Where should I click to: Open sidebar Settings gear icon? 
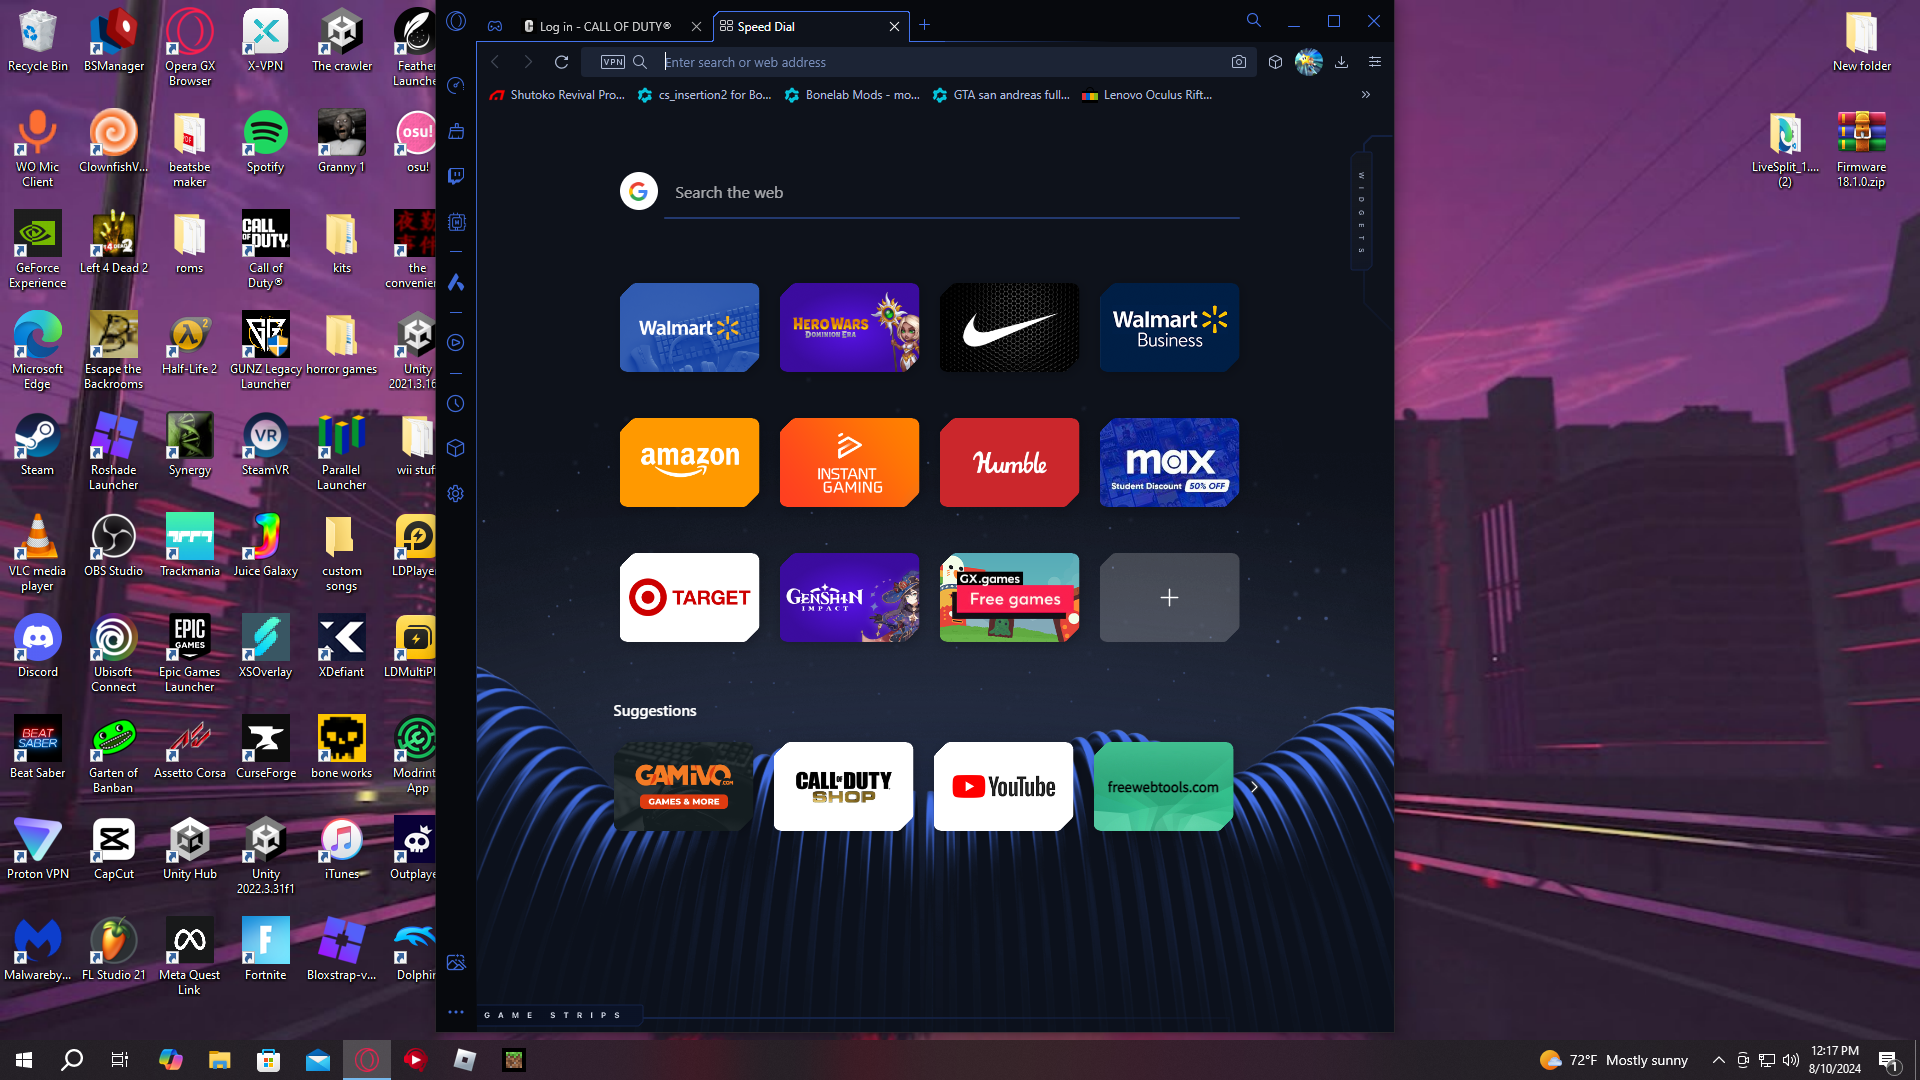(456, 494)
